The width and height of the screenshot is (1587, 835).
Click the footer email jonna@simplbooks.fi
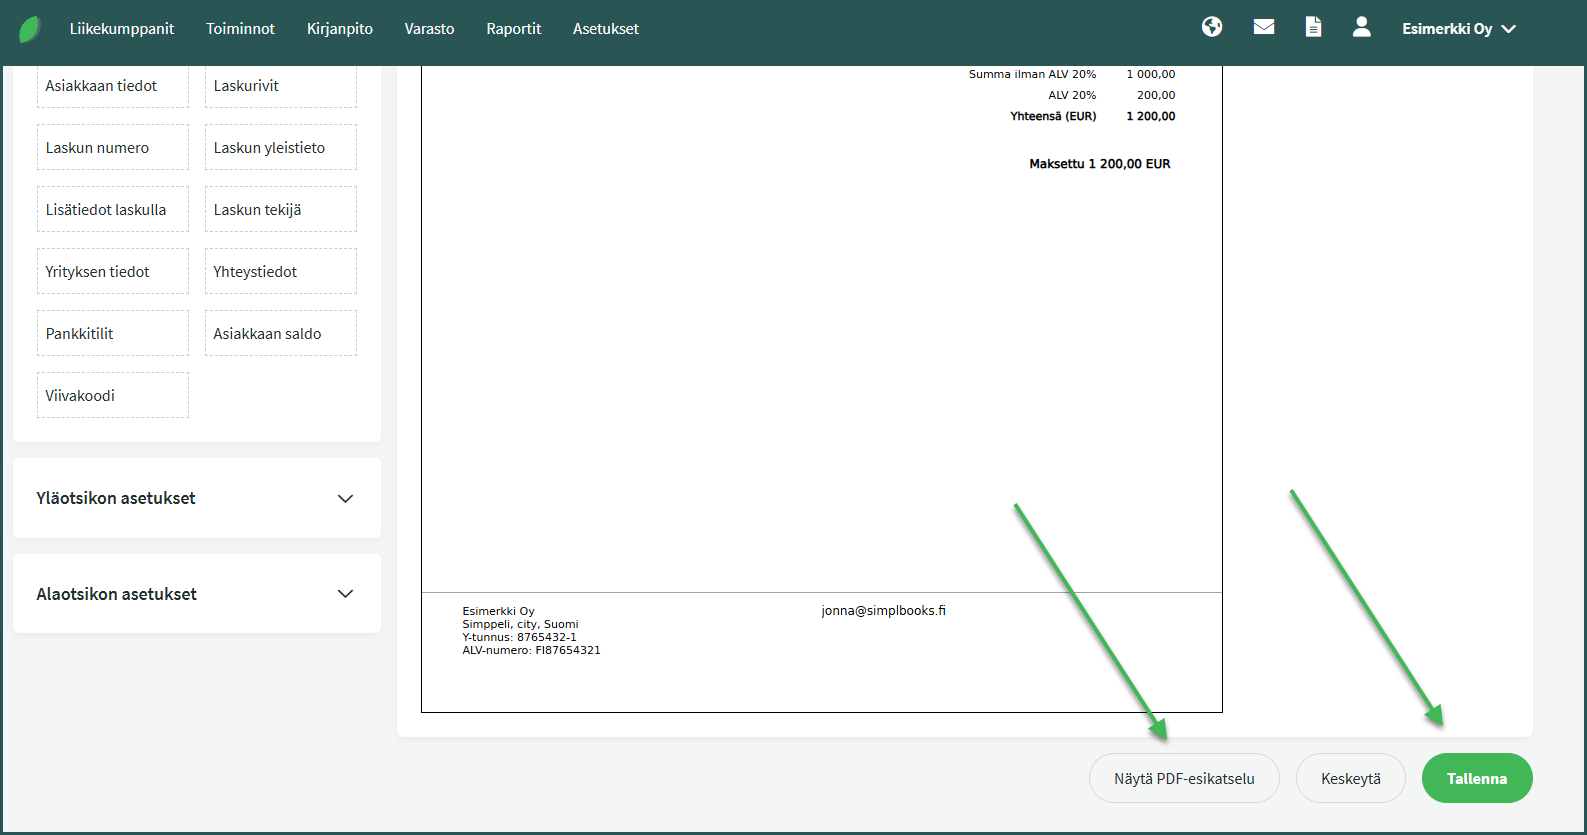click(883, 610)
